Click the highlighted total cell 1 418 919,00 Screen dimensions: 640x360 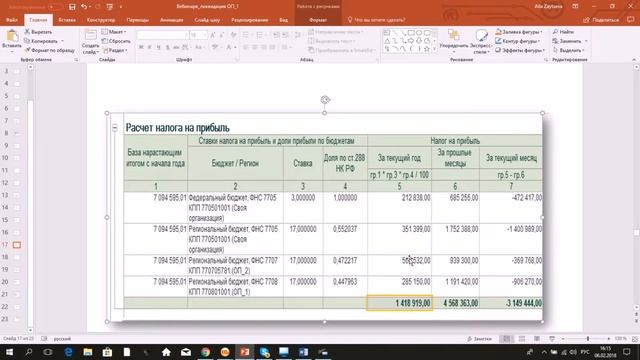(400, 303)
